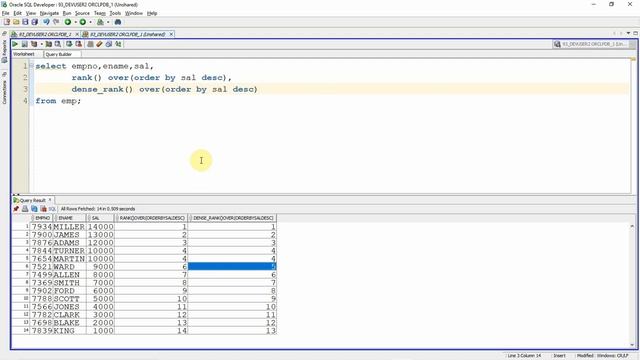
Task: Click 'Line 3 Column 14' in status bar
Action: (524, 356)
